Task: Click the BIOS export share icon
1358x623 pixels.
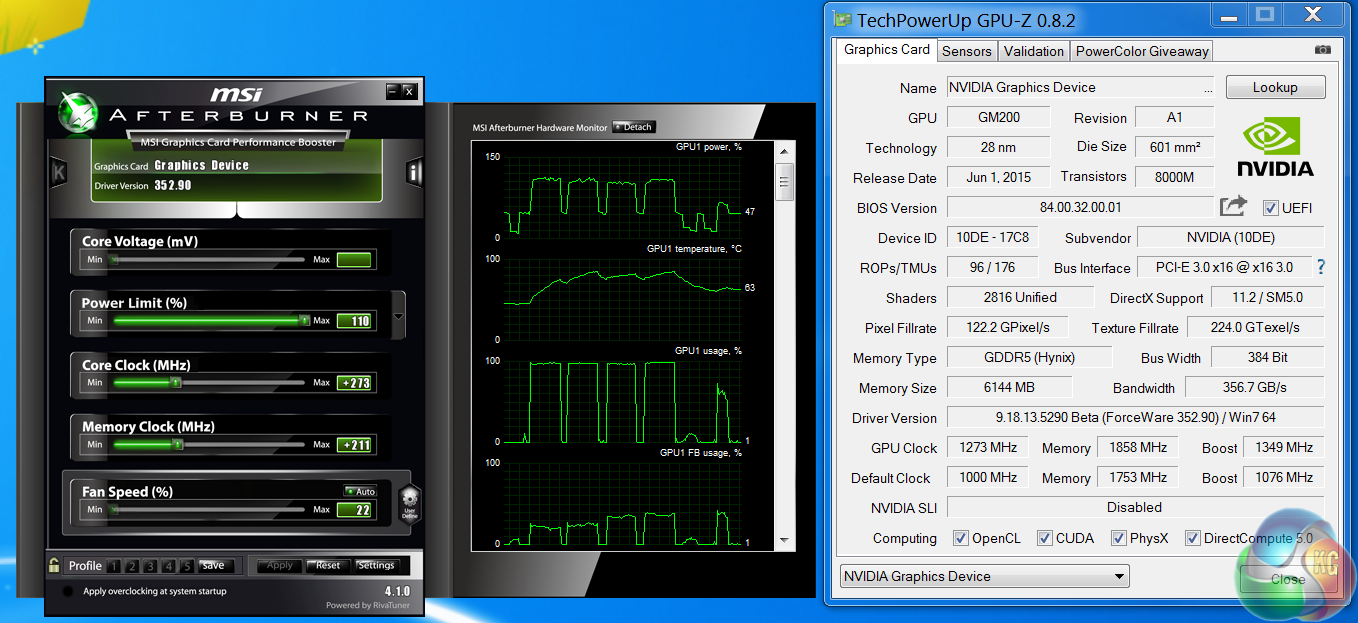Action: 1233,207
